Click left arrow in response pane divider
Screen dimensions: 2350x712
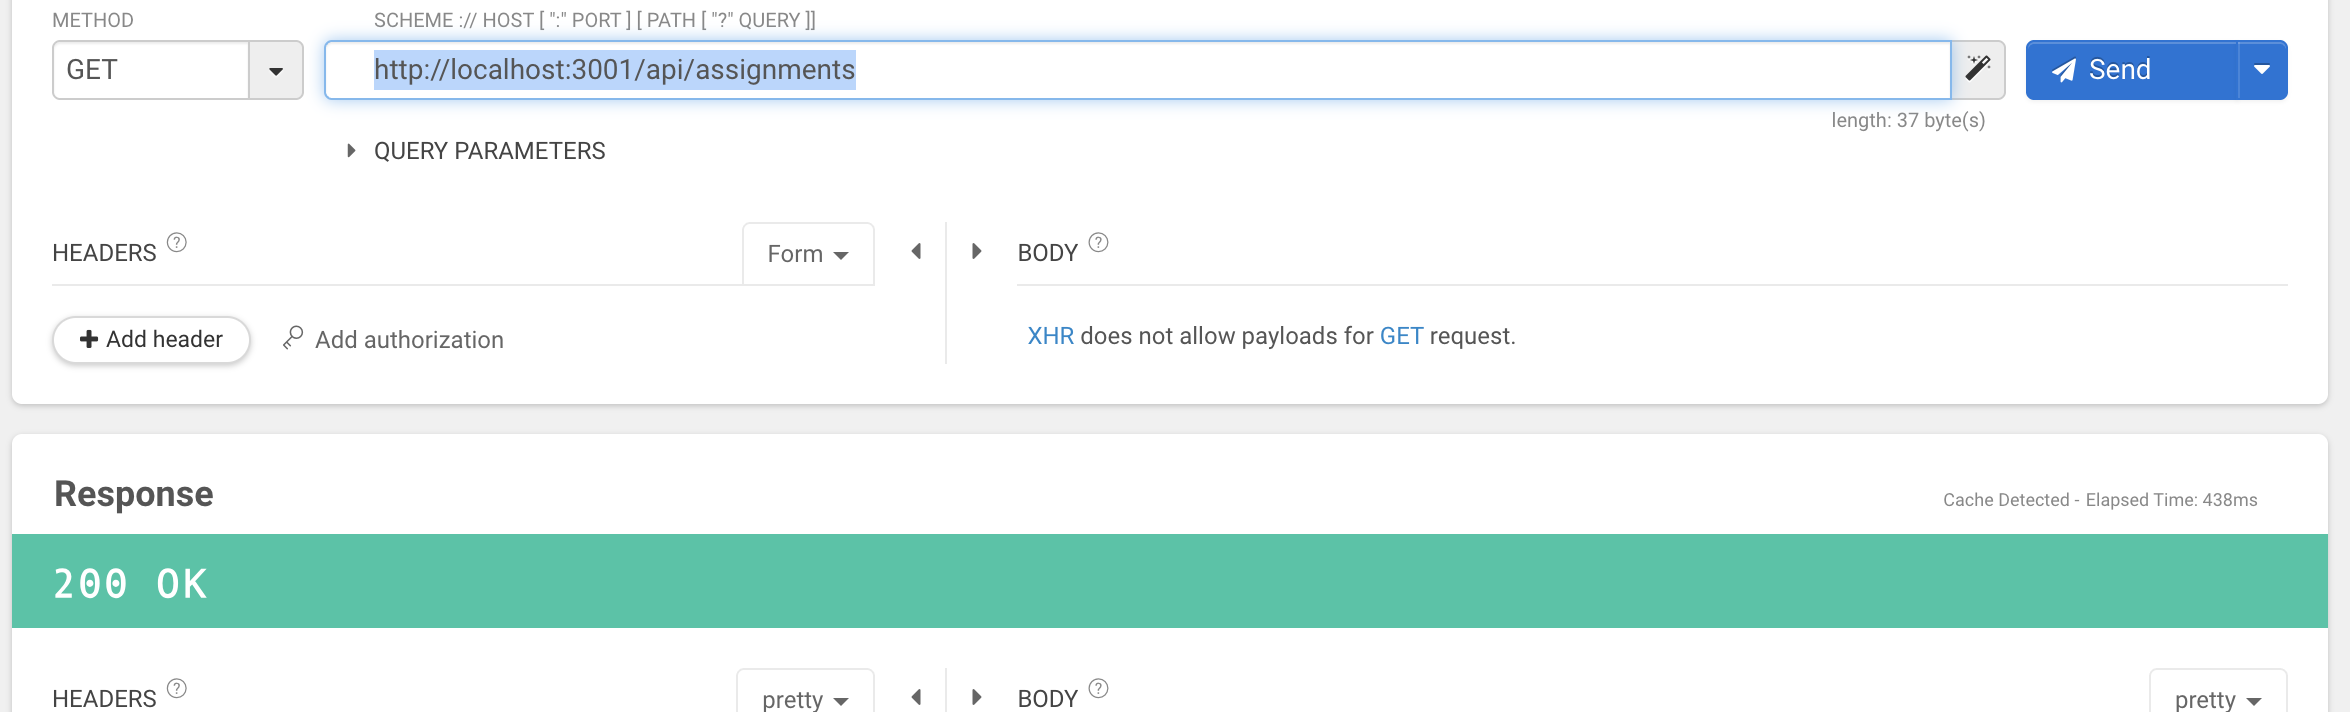point(916,697)
